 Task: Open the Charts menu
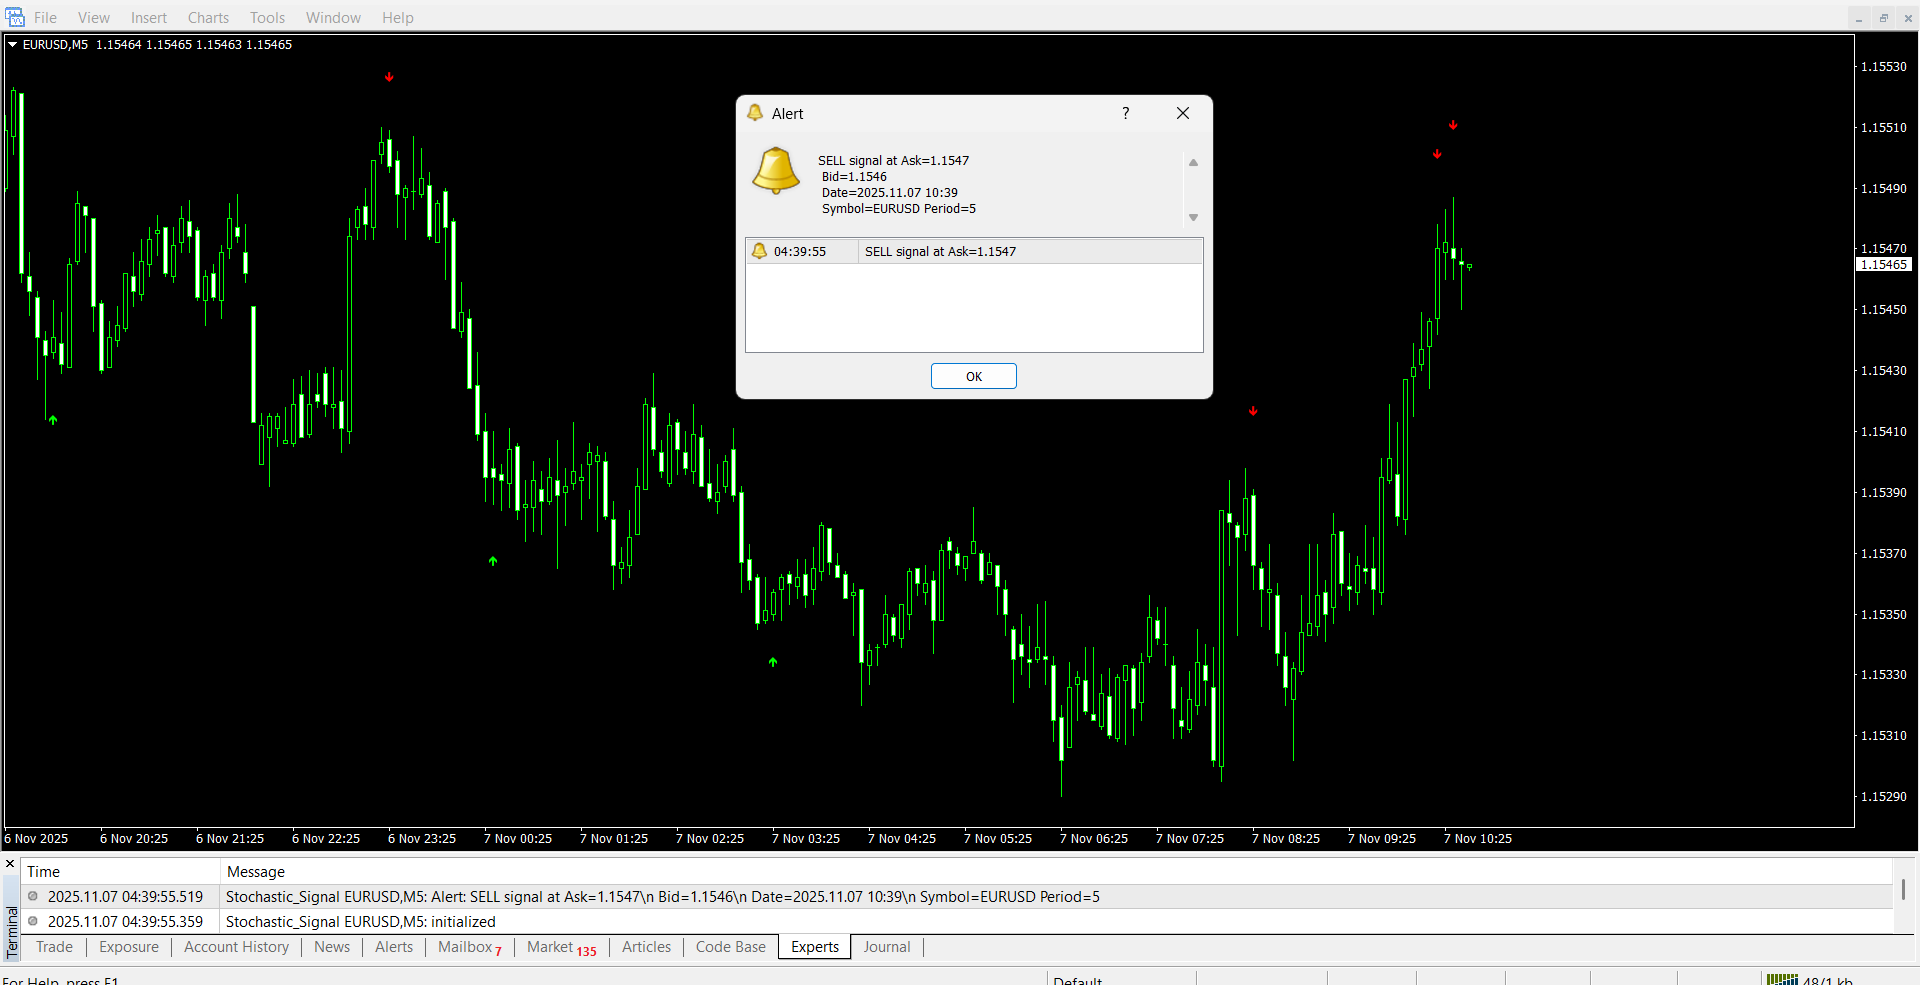208,18
